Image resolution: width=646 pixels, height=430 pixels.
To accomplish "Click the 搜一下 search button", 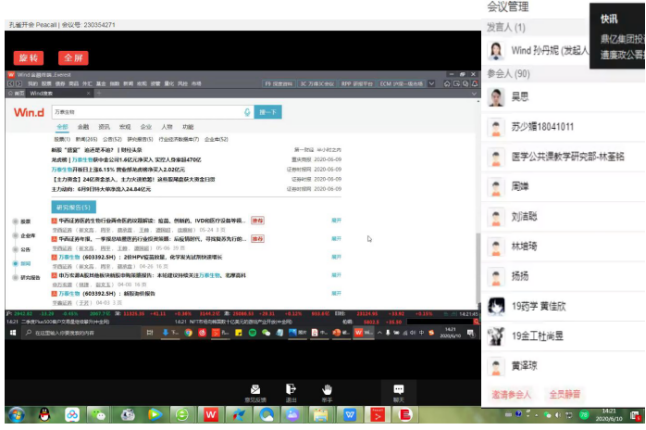I will 267,112.
